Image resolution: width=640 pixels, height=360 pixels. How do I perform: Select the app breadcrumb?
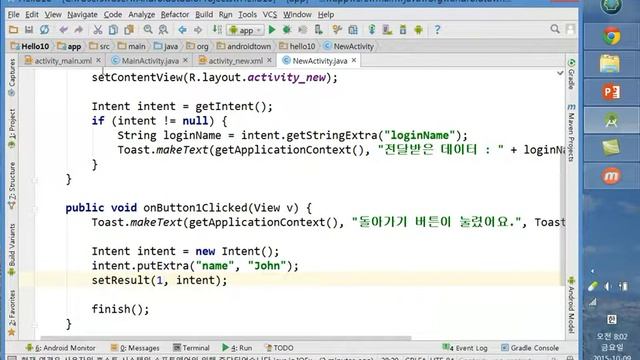[x=69, y=46]
